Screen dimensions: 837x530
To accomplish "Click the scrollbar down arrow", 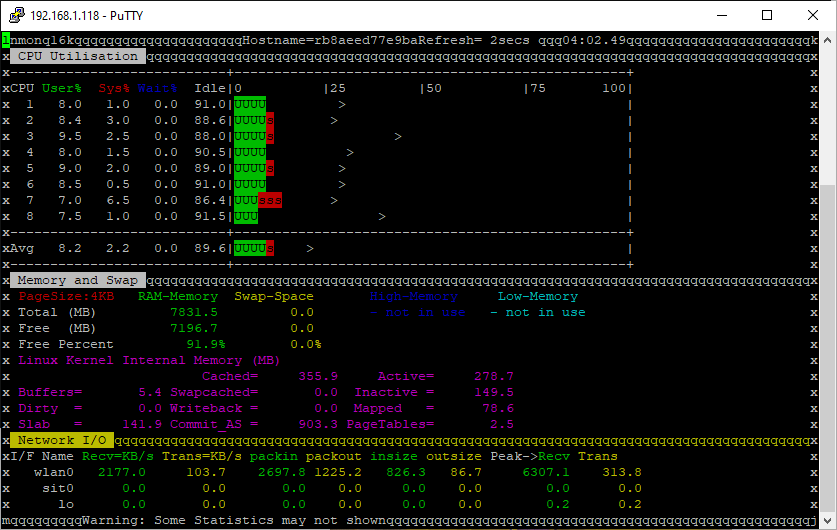I will point(827,520).
